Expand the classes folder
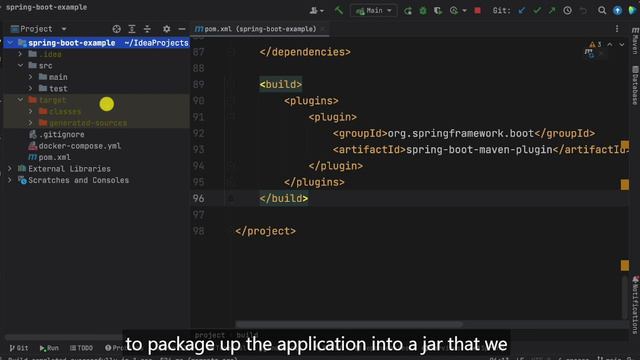The image size is (640, 360). tap(31, 111)
